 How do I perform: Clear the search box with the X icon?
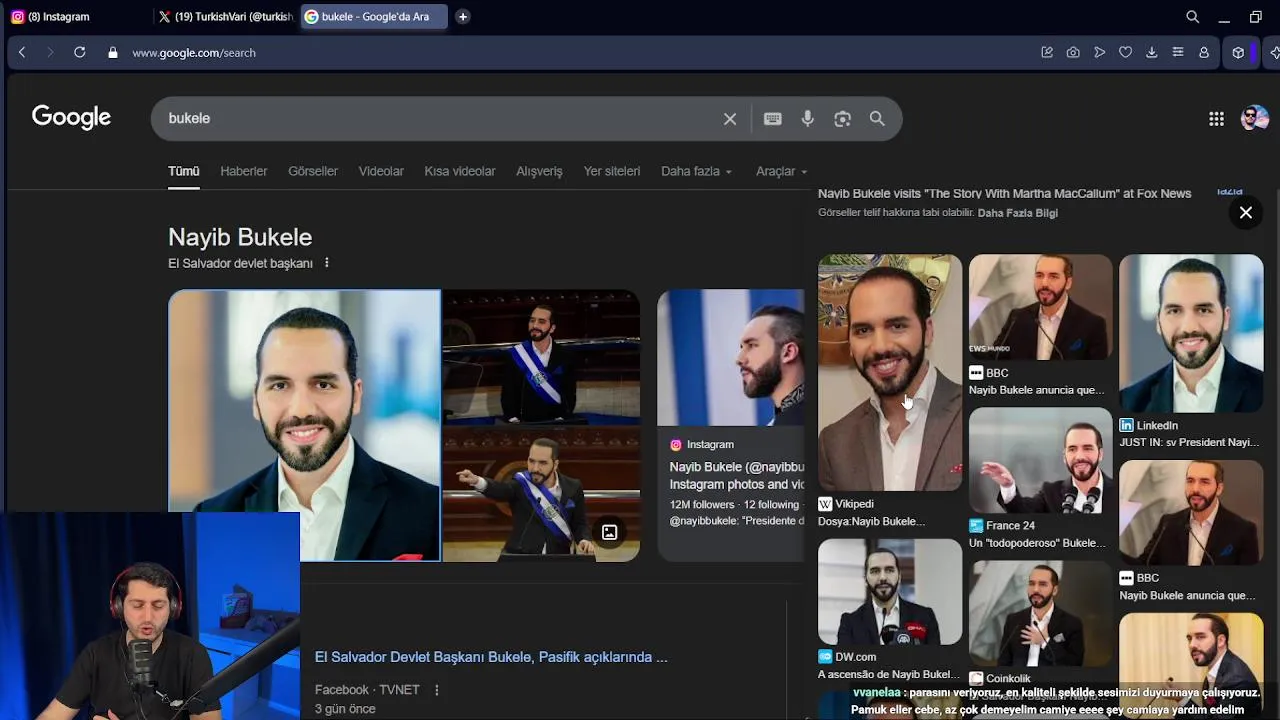tap(730, 118)
